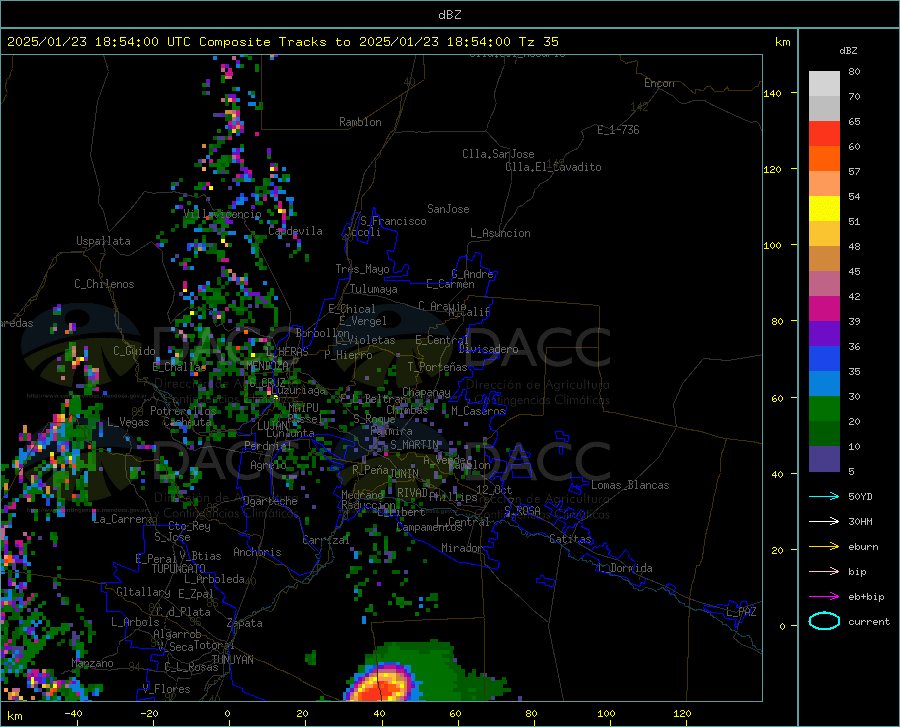Screen dimensions: 900x727
Task: Select the blue 36 dBZ color swatch
Action: pos(824,359)
